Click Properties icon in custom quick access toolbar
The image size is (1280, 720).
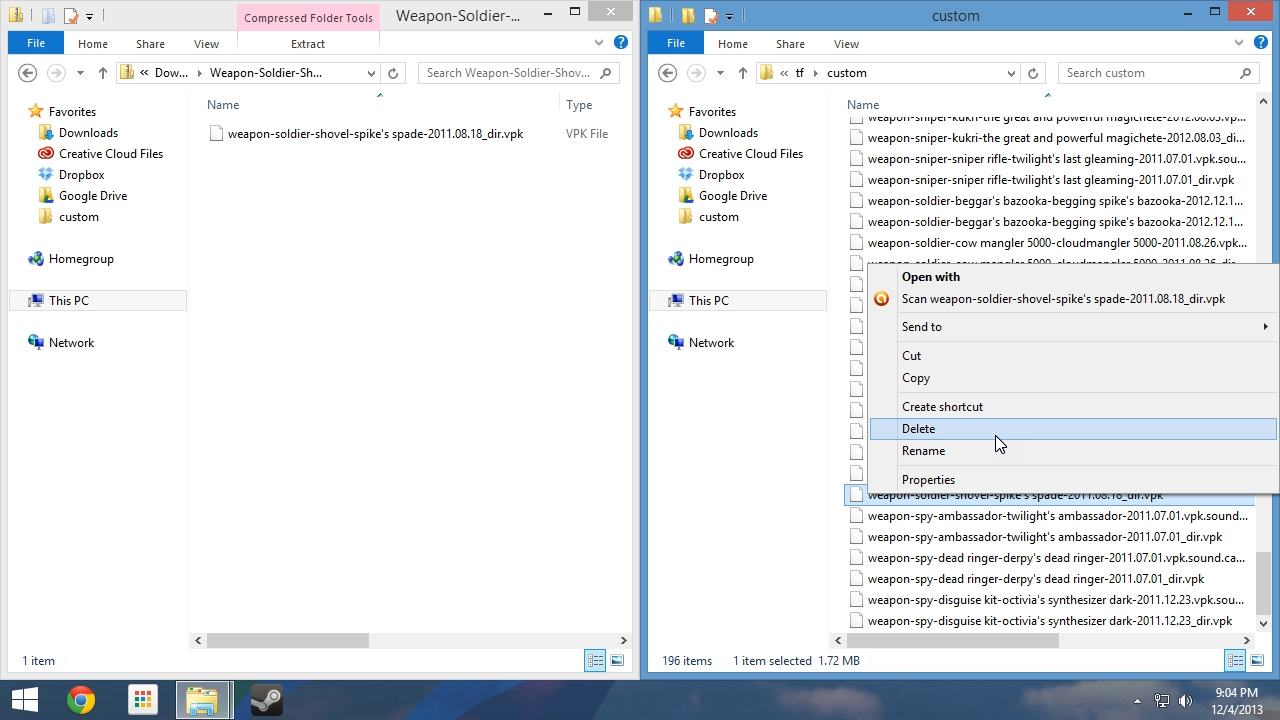[711, 16]
